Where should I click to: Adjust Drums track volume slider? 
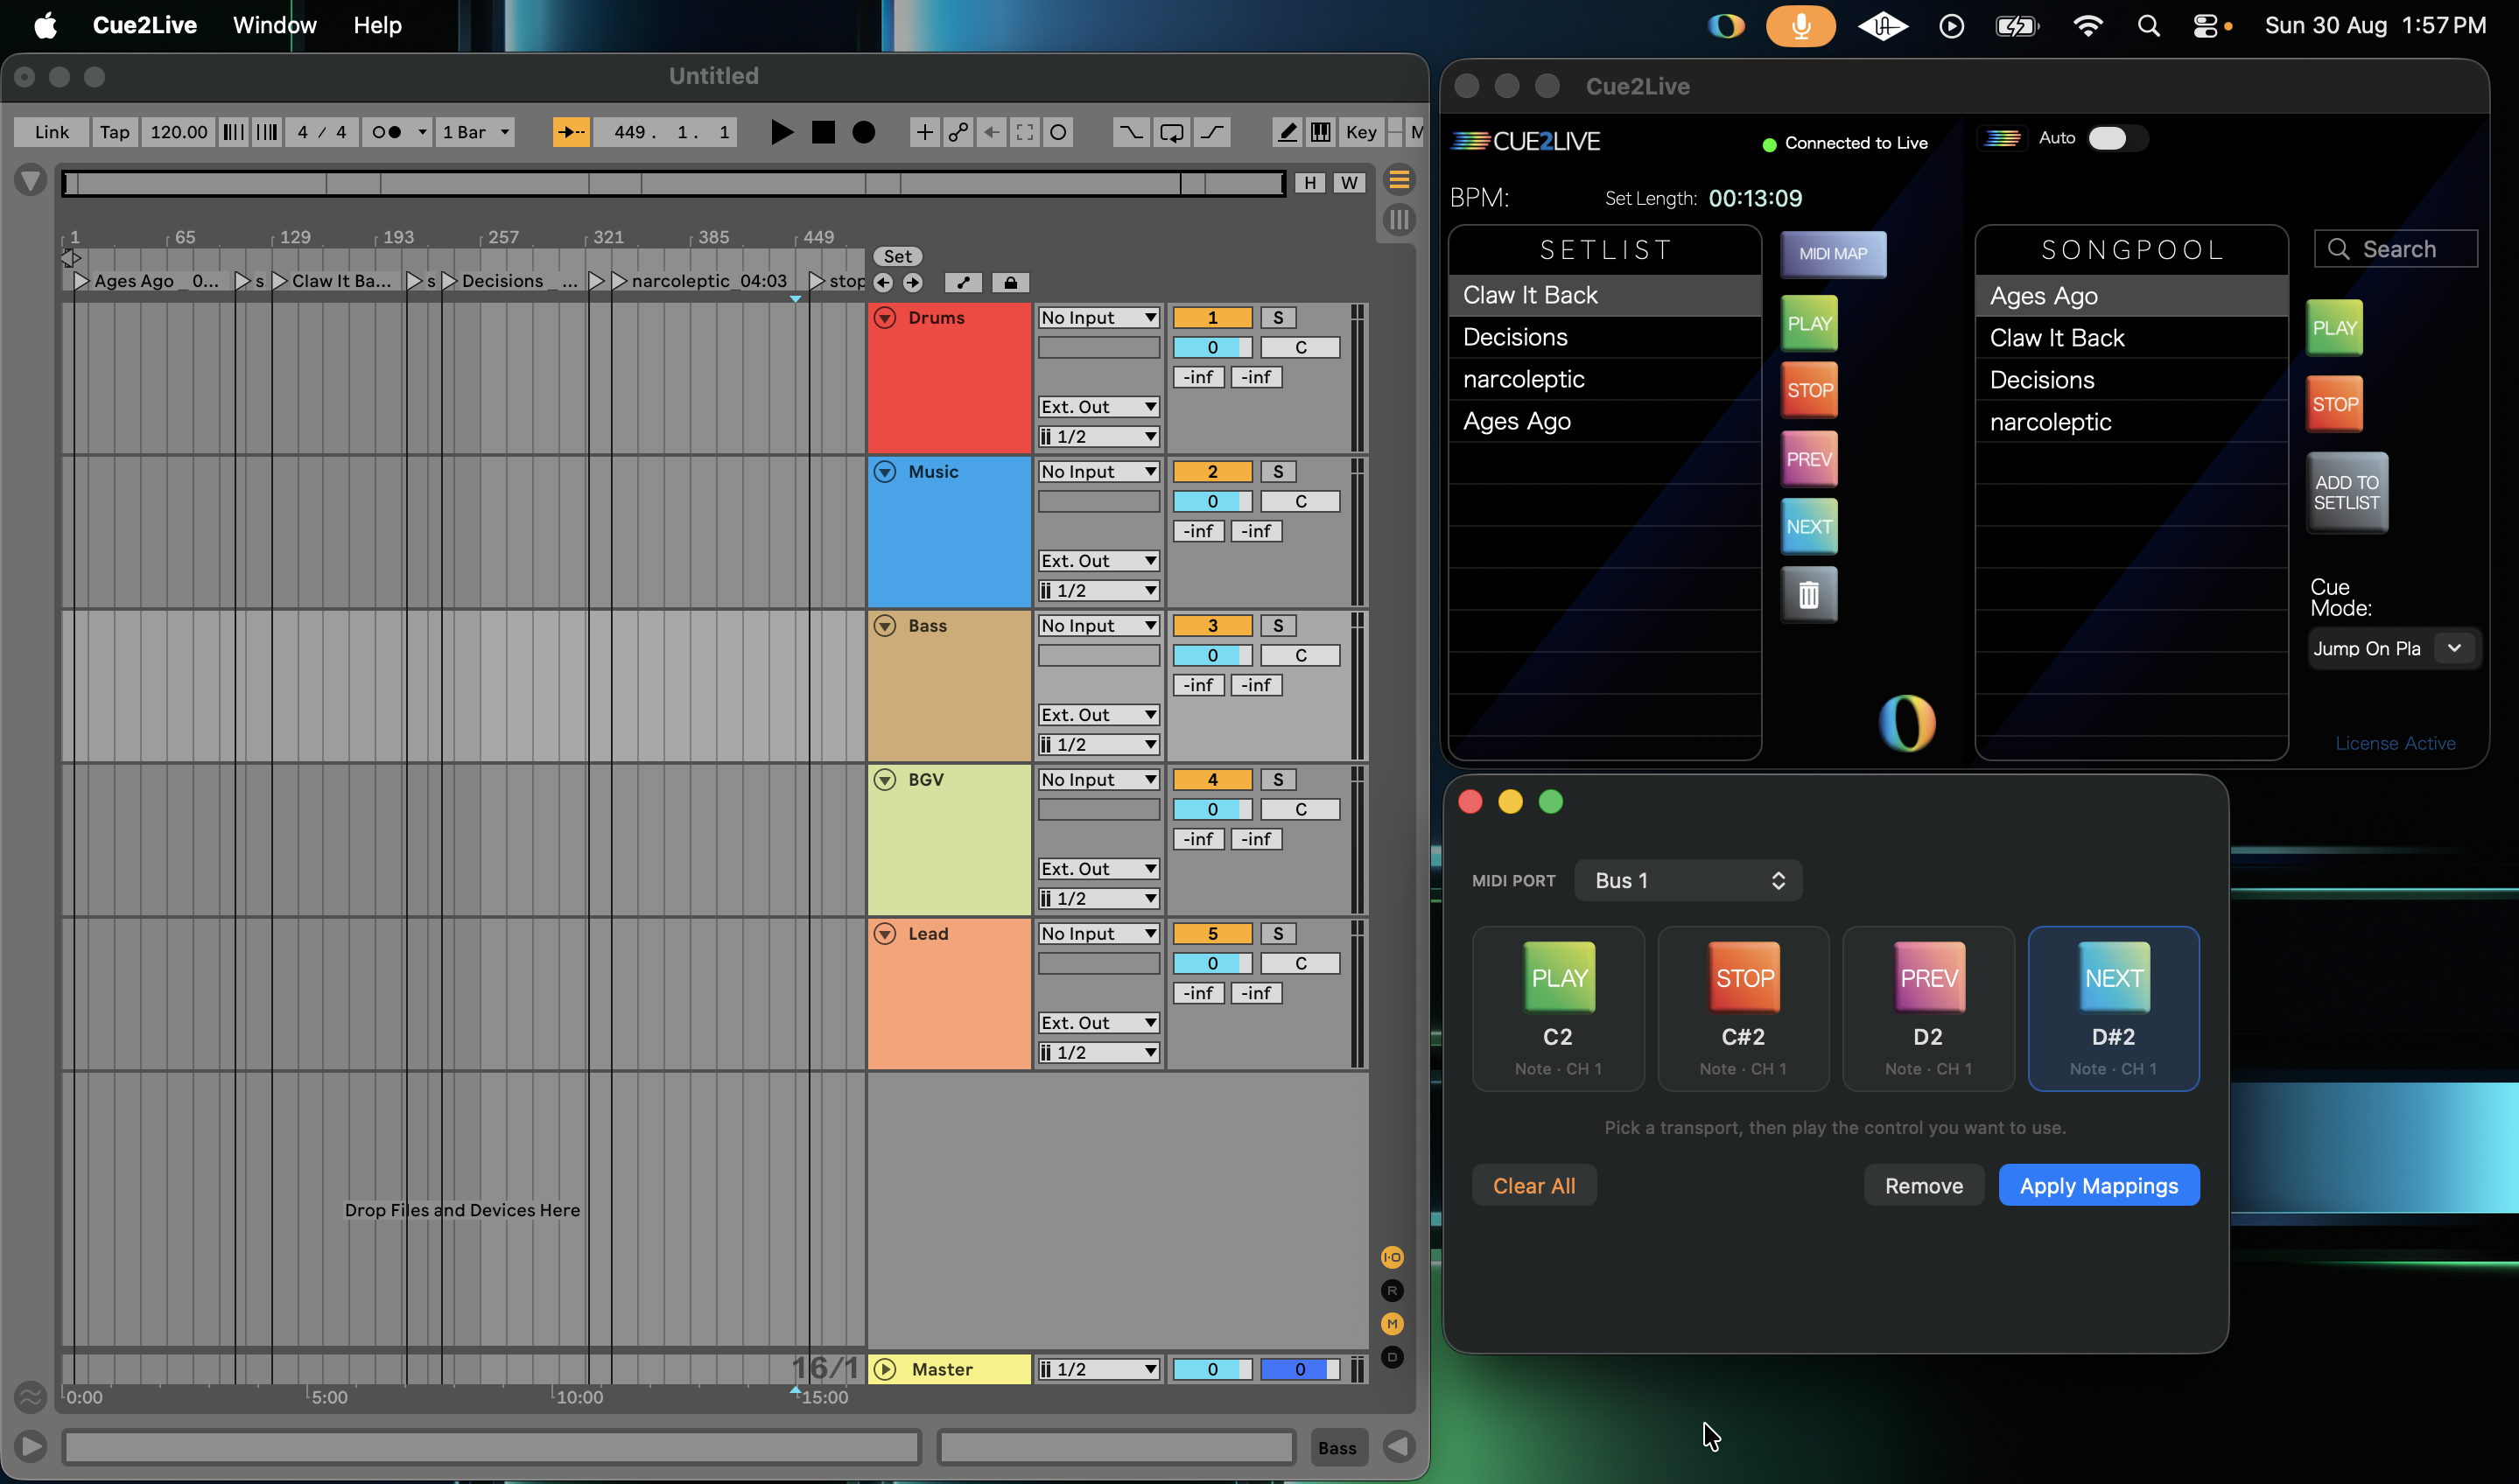pos(1212,348)
